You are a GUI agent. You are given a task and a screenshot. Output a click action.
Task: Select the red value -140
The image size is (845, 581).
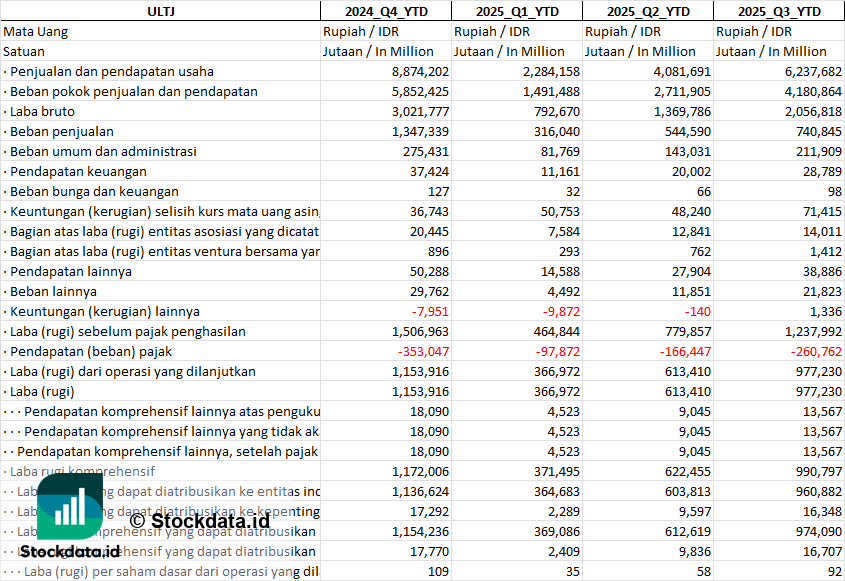point(697,312)
